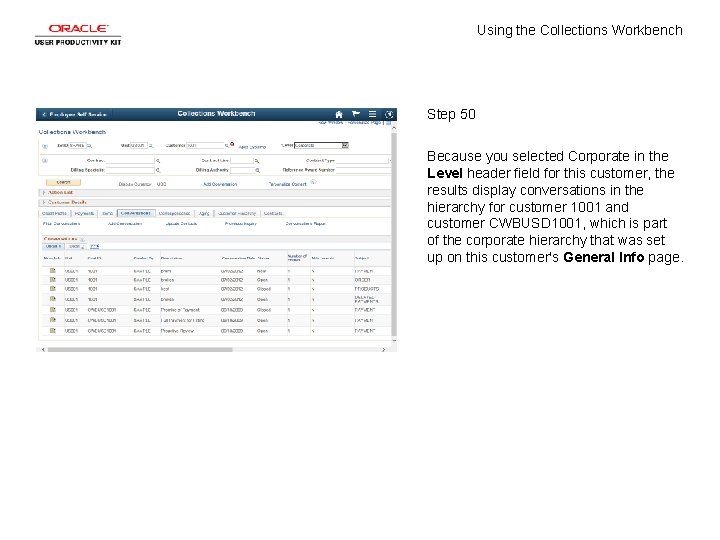Click into the Customer input field
The width and height of the screenshot is (720, 540).
coord(205,146)
